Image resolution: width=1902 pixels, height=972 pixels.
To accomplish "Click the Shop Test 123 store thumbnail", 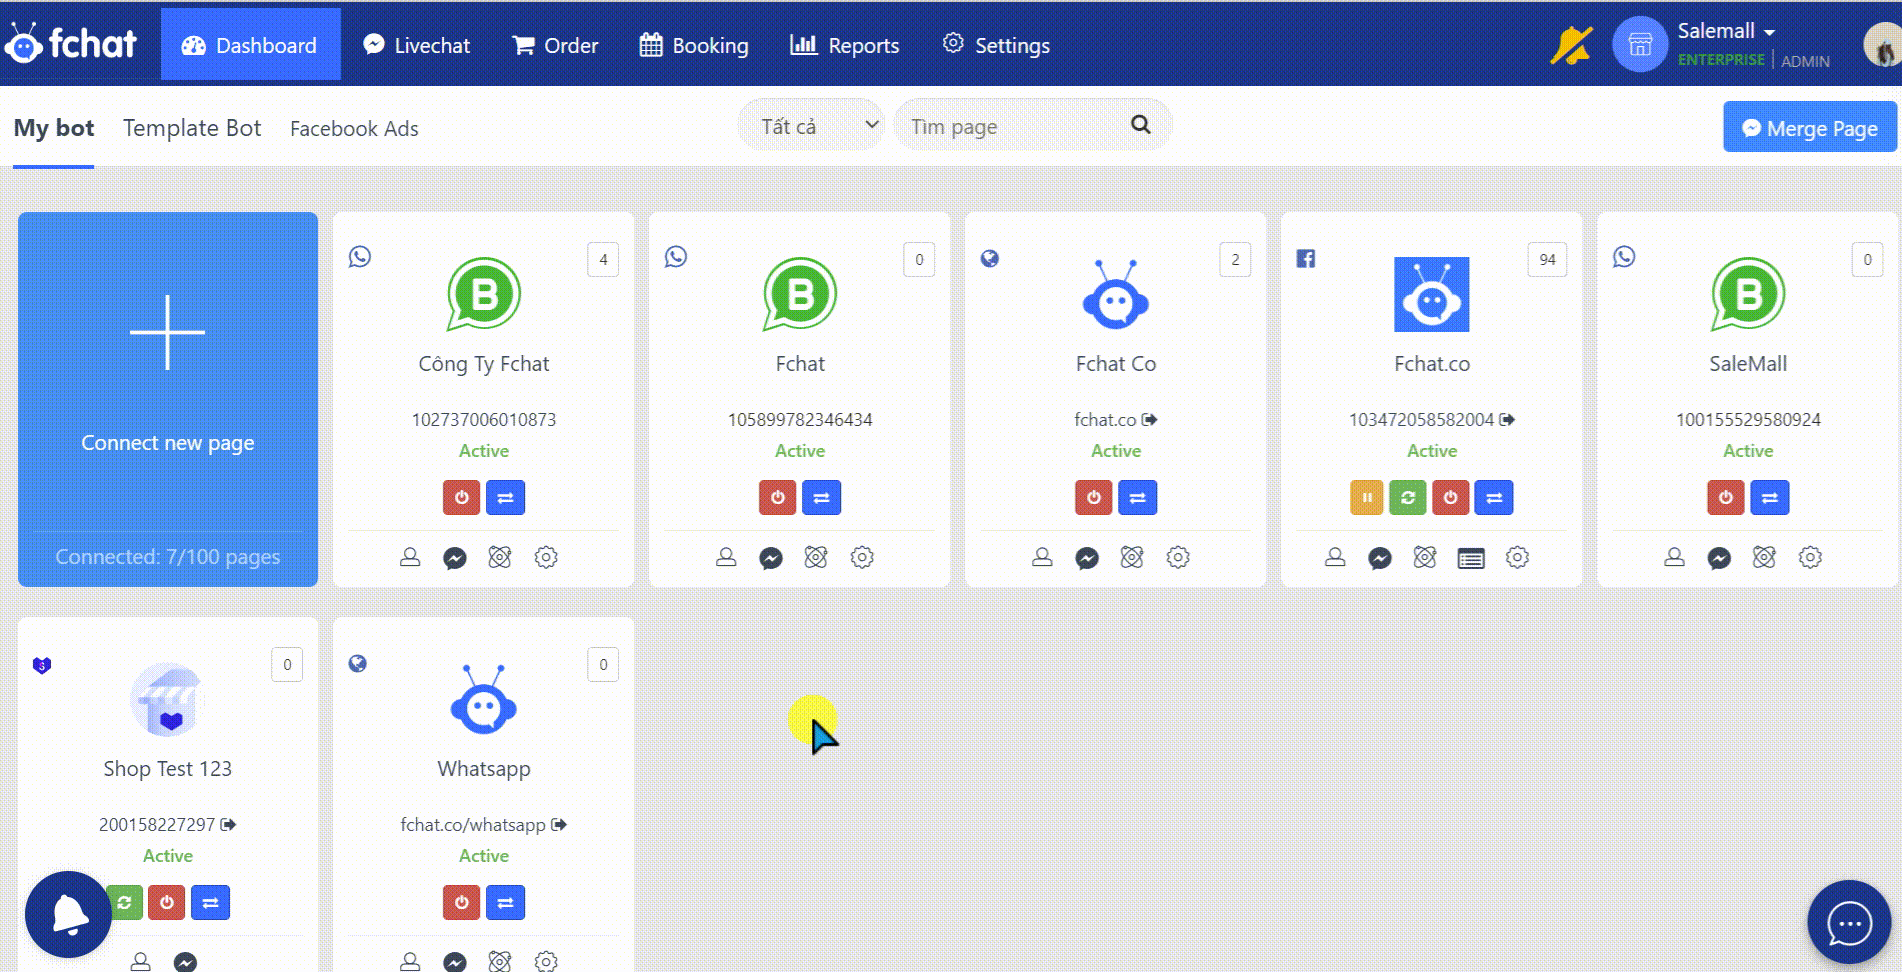I will (x=168, y=699).
